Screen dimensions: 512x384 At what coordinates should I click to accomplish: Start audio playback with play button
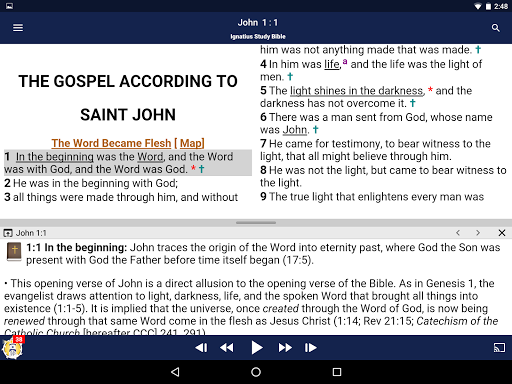pyautogui.click(x=256, y=348)
